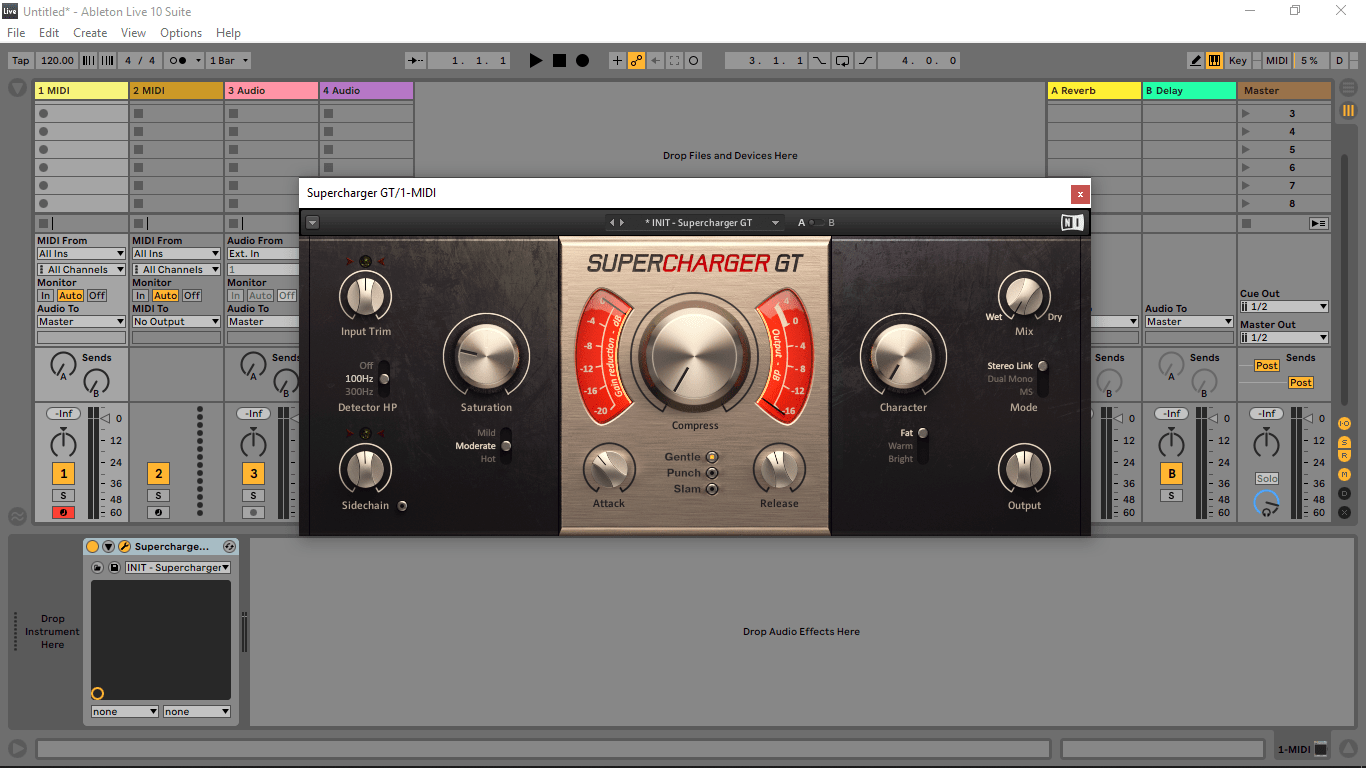Click the Native Instruments logo in the plugin
The image size is (1366, 768).
click(x=1072, y=223)
